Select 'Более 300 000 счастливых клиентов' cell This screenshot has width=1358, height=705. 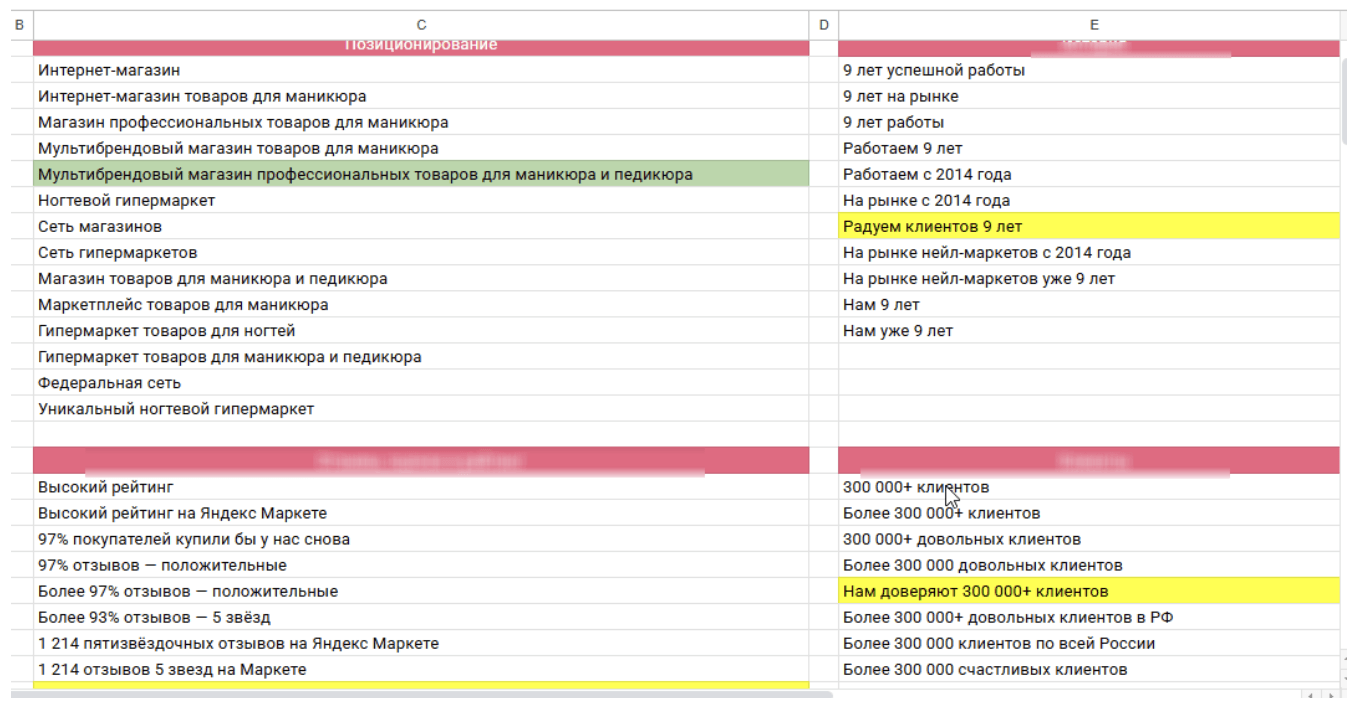[x=1089, y=669]
